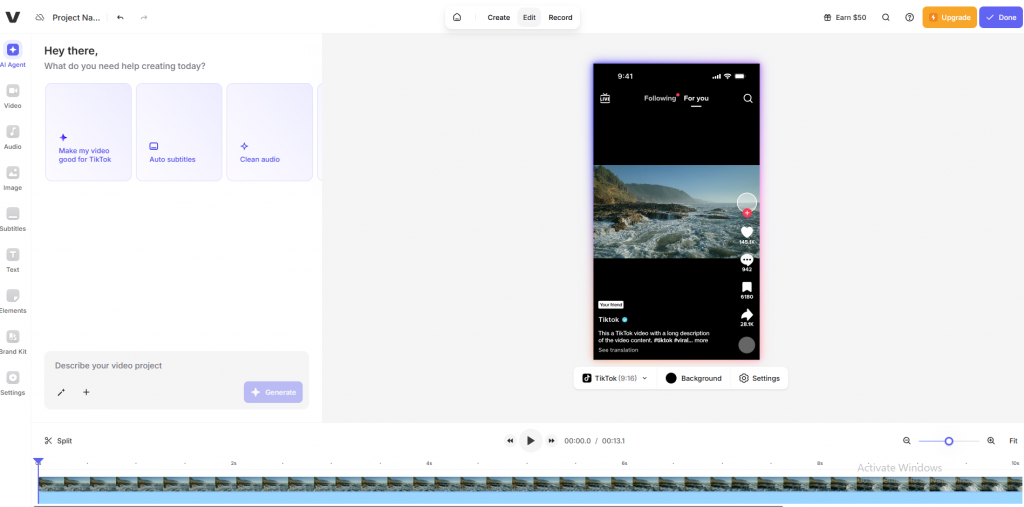The height and width of the screenshot is (507, 1024).
Task: Select the Auto subtitles suggestion card
Action: (x=179, y=132)
